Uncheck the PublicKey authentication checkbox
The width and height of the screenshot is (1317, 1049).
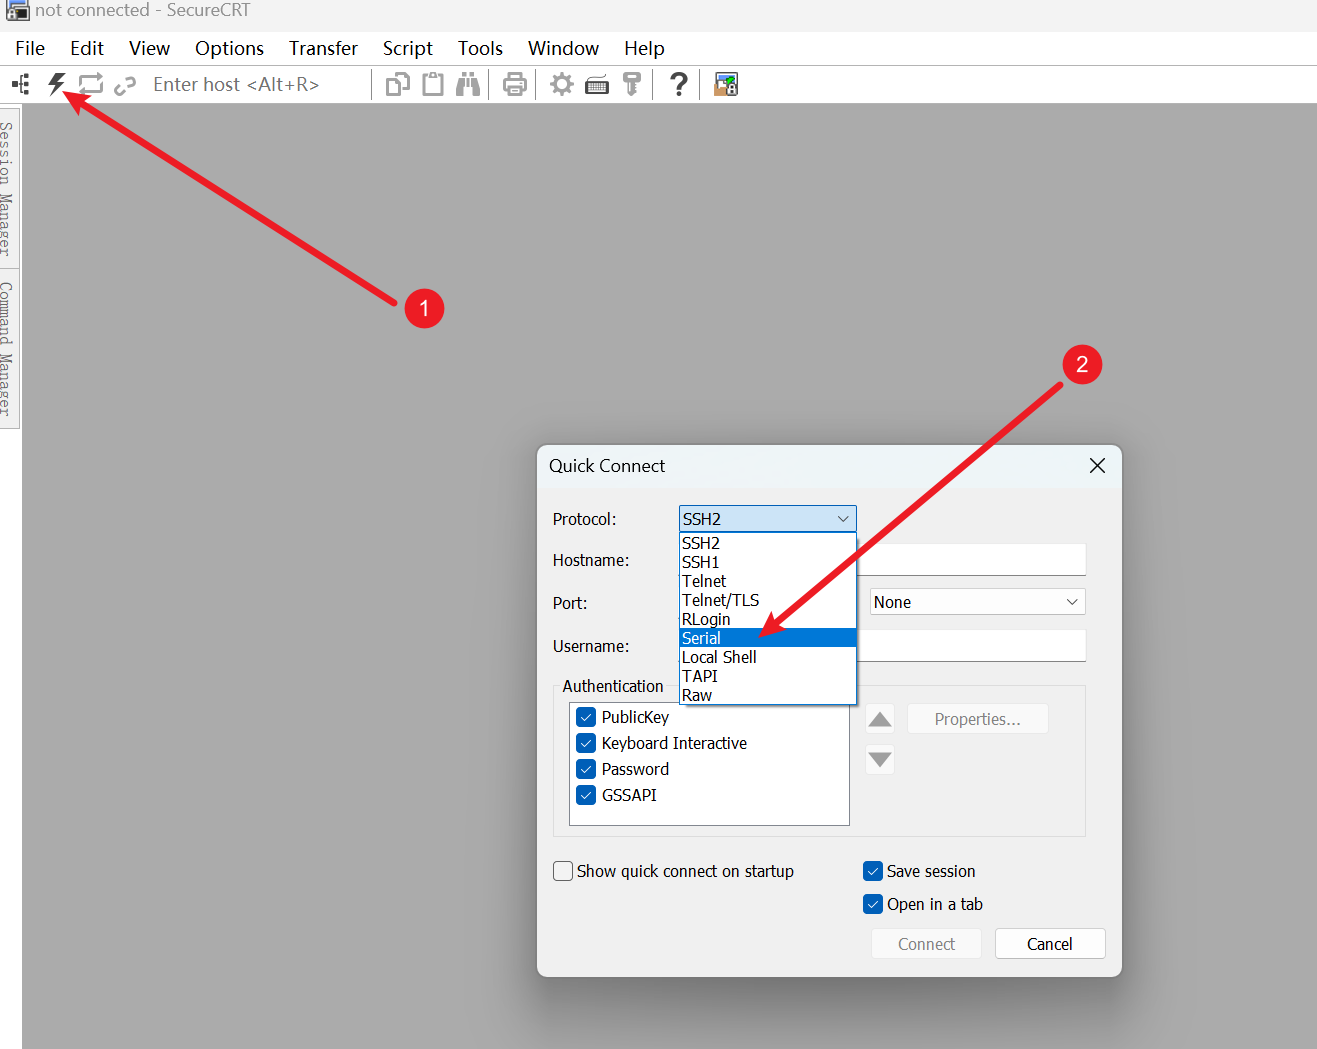587,717
